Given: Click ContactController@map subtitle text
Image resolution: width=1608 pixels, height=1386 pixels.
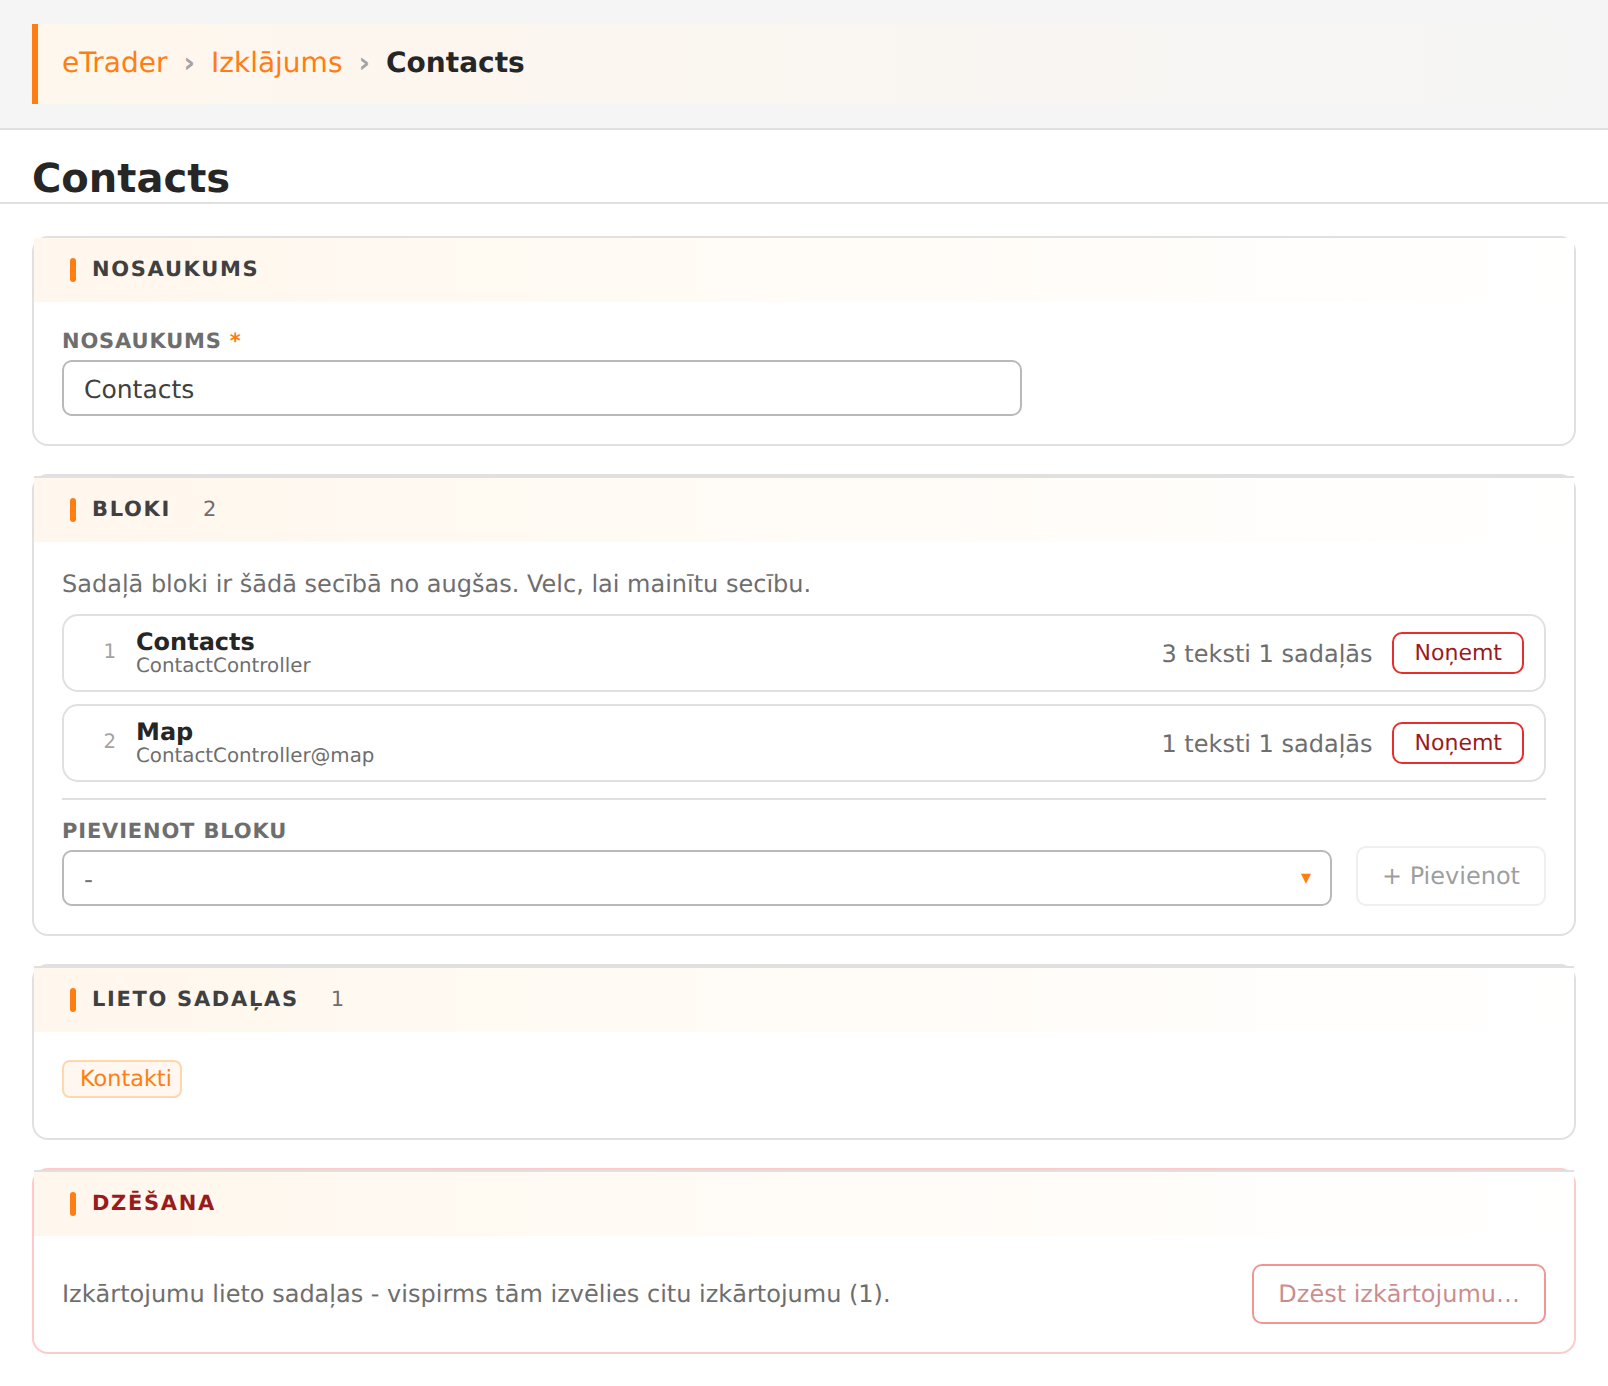Looking at the screenshot, I should point(255,755).
